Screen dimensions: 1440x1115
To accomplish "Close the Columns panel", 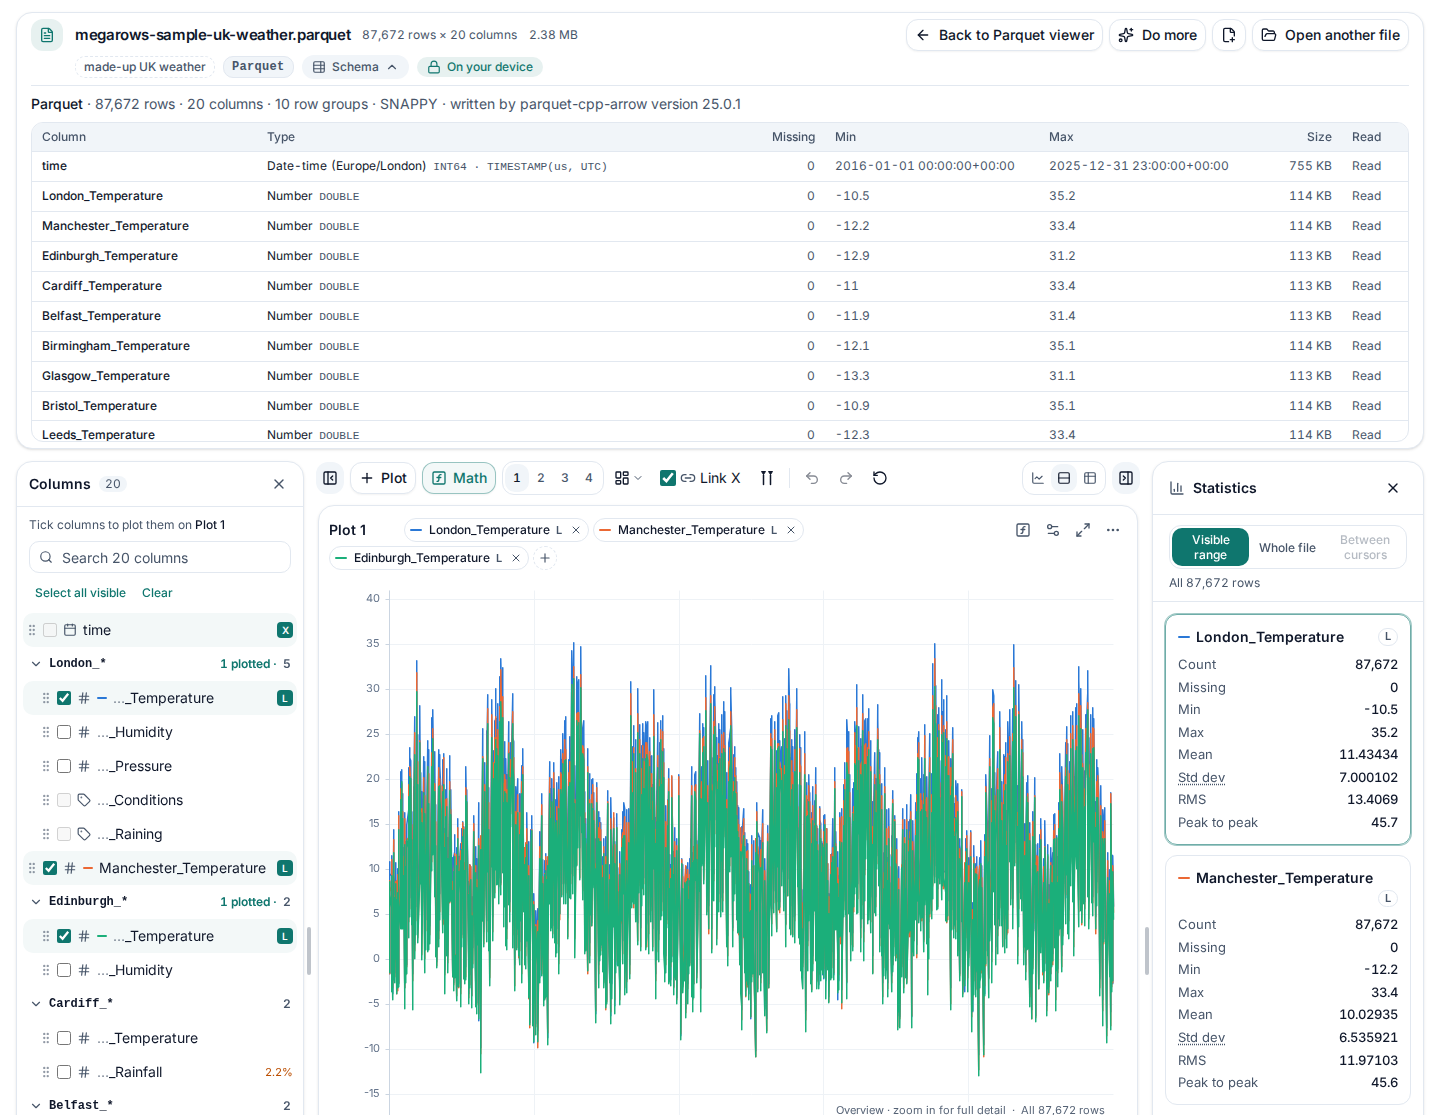I will pyautogui.click(x=279, y=484).
